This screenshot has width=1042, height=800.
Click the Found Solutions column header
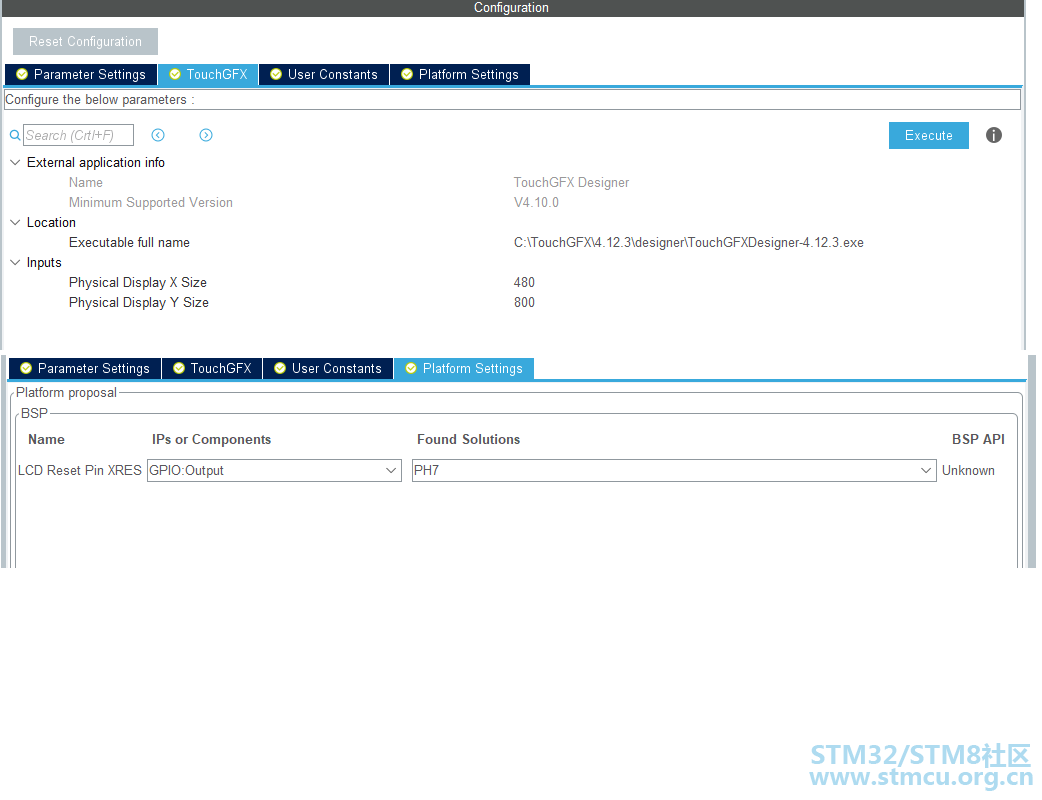(469, 439)
